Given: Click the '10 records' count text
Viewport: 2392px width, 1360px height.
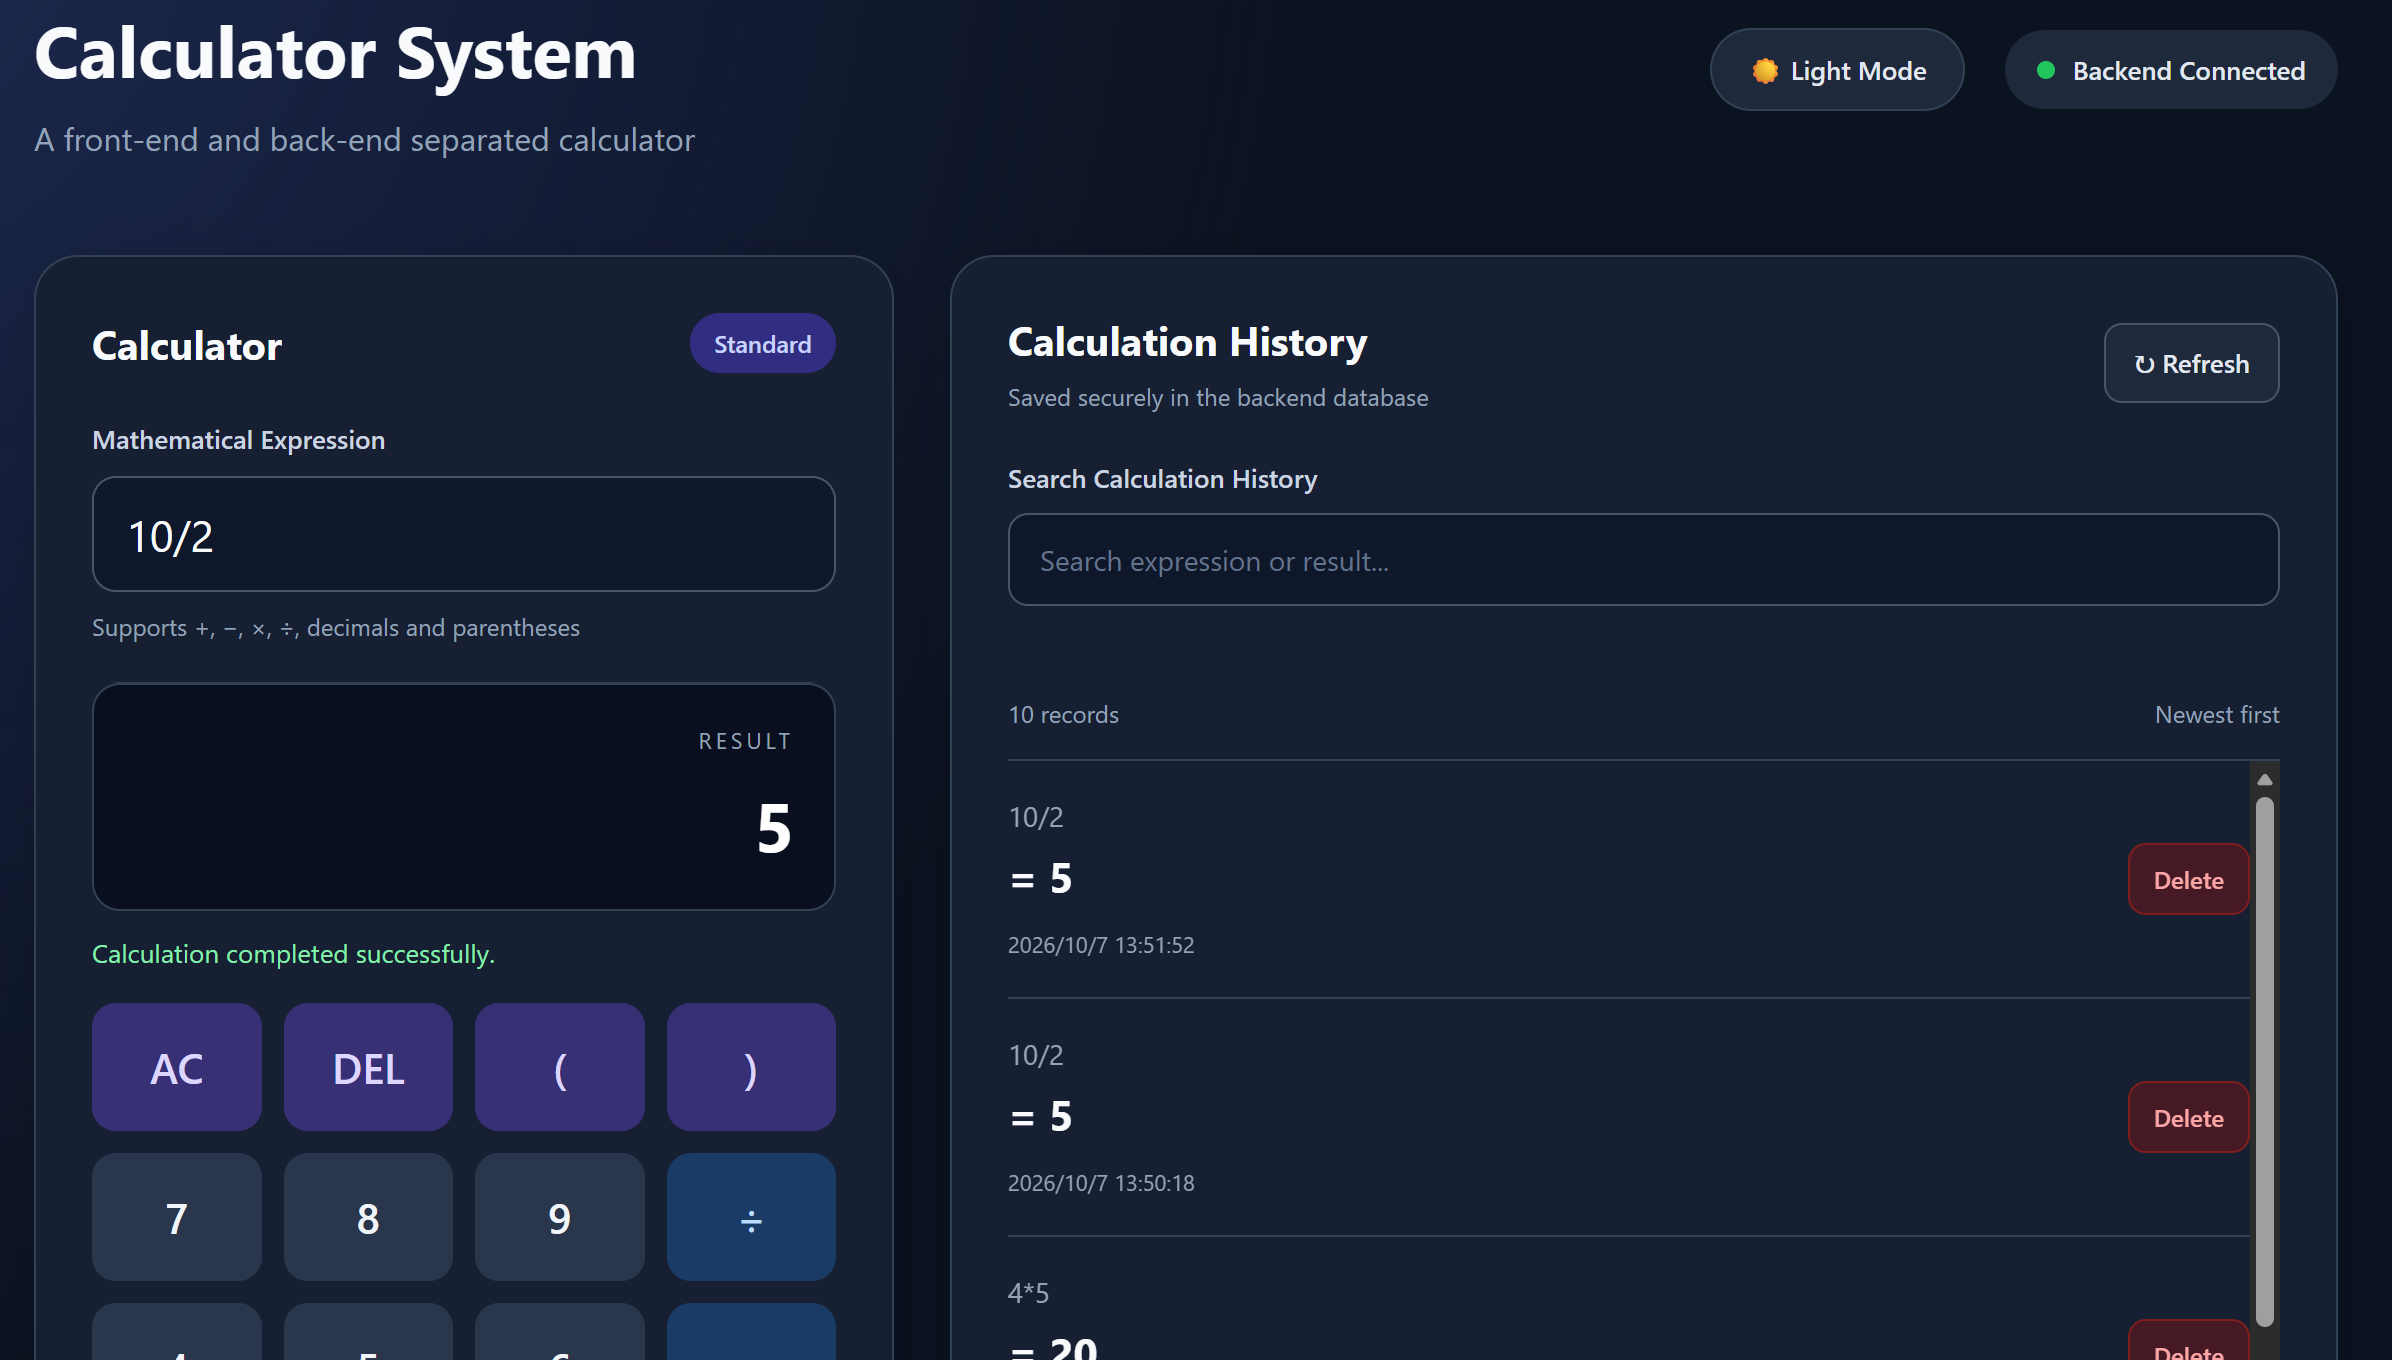Looking at the screenshot, I should pyautogui.click(x=1063, y=714).
